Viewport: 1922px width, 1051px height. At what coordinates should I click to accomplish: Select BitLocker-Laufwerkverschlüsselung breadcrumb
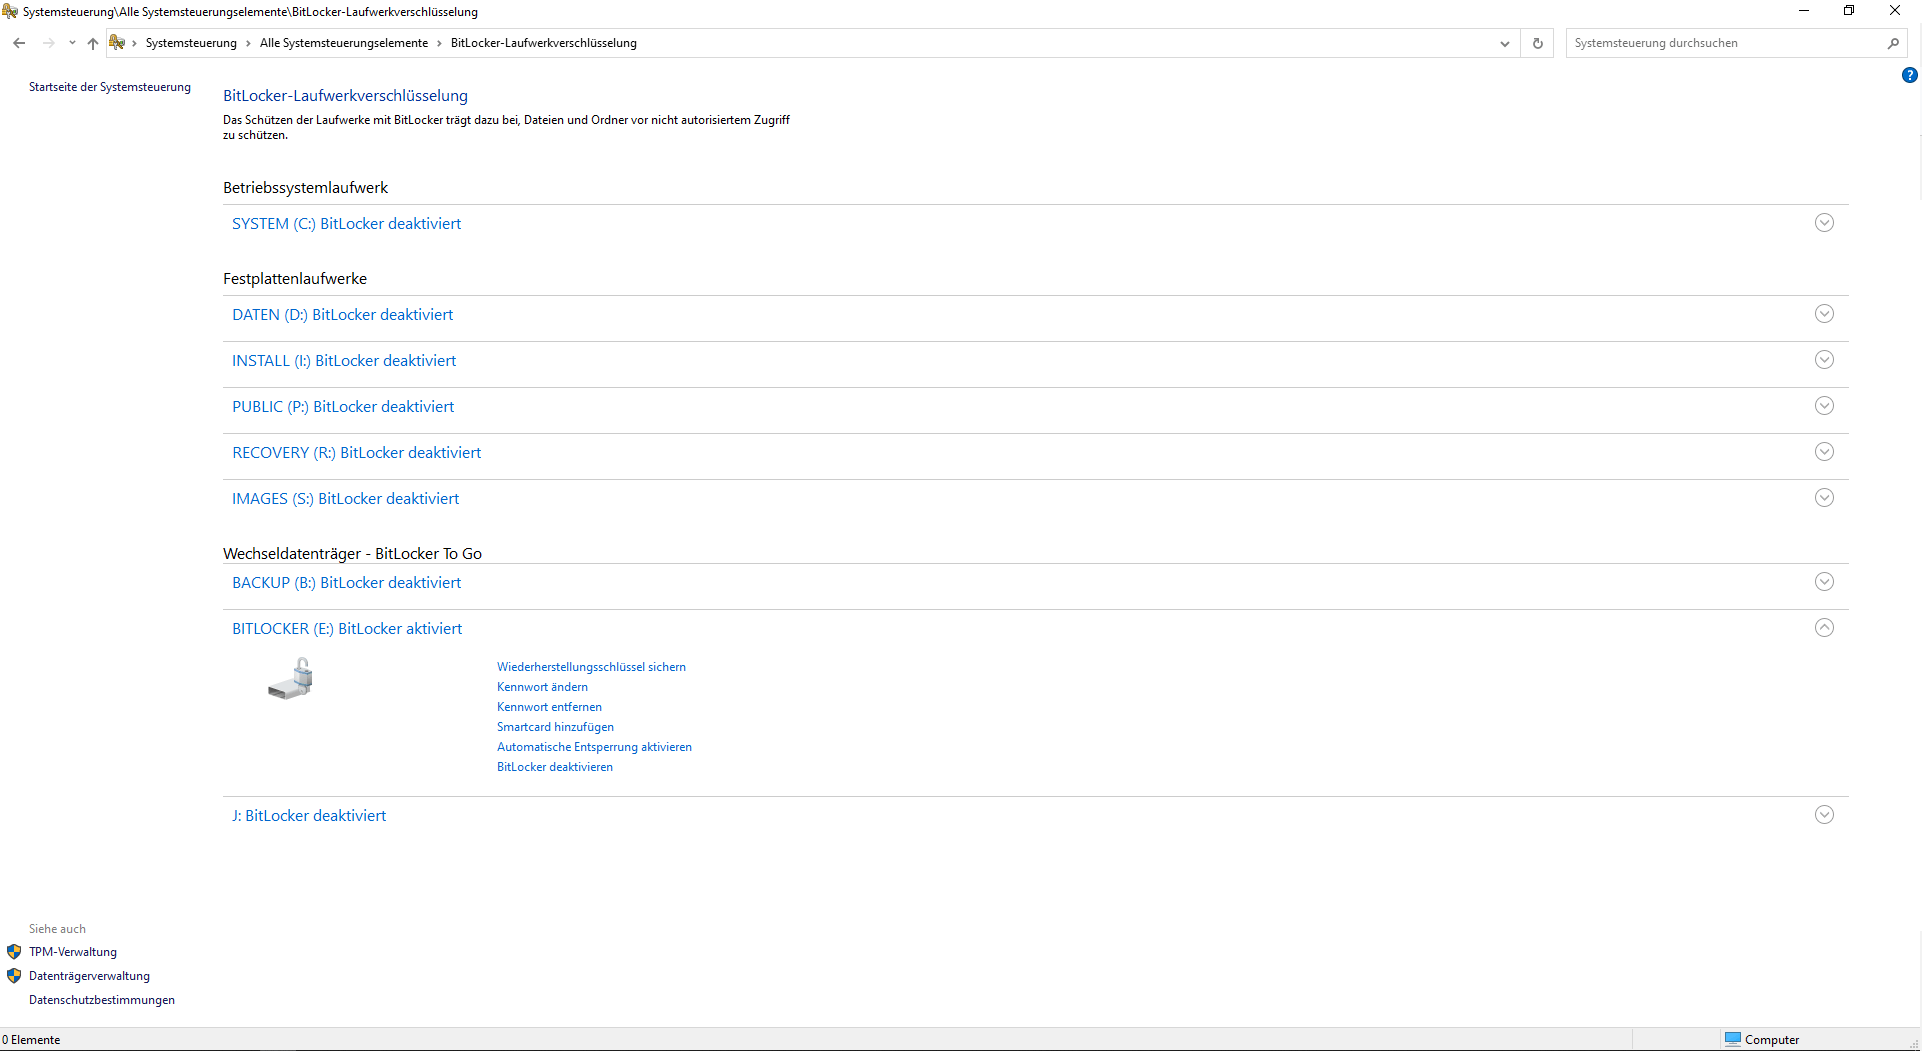coord(544,43)
